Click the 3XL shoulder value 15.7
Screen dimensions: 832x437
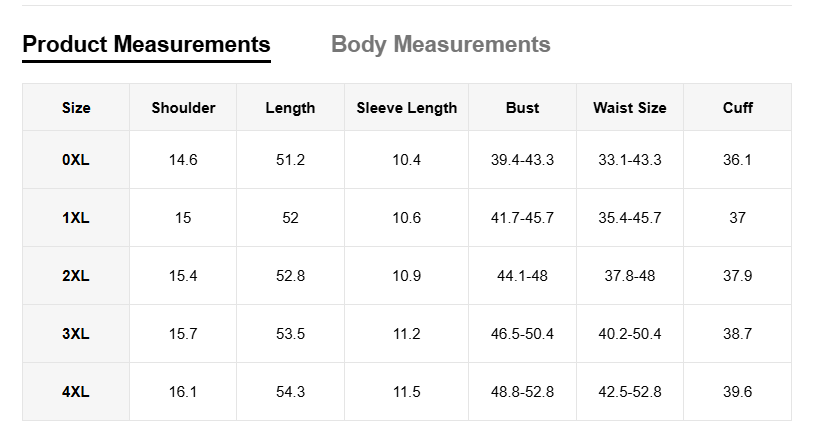click(x=183, y=334)
